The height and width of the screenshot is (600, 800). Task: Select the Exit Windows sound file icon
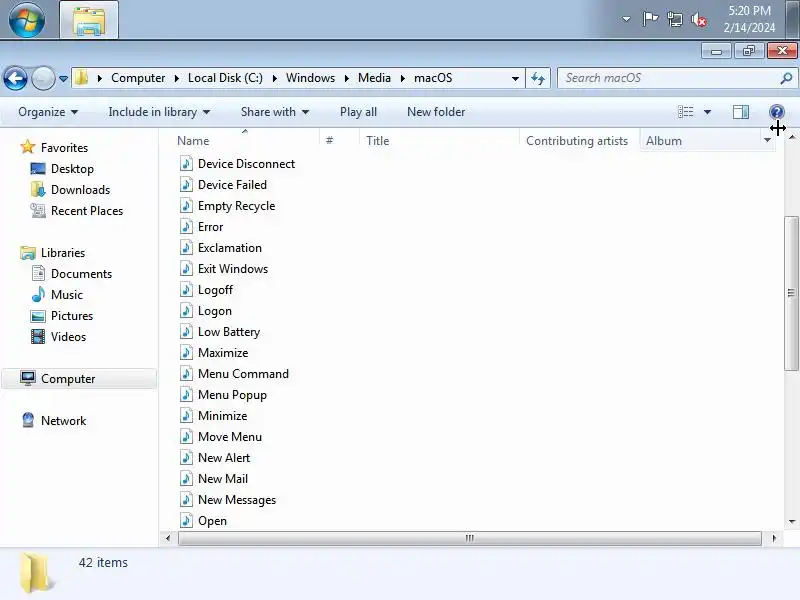pyautogui.click(x=186, y=268)
